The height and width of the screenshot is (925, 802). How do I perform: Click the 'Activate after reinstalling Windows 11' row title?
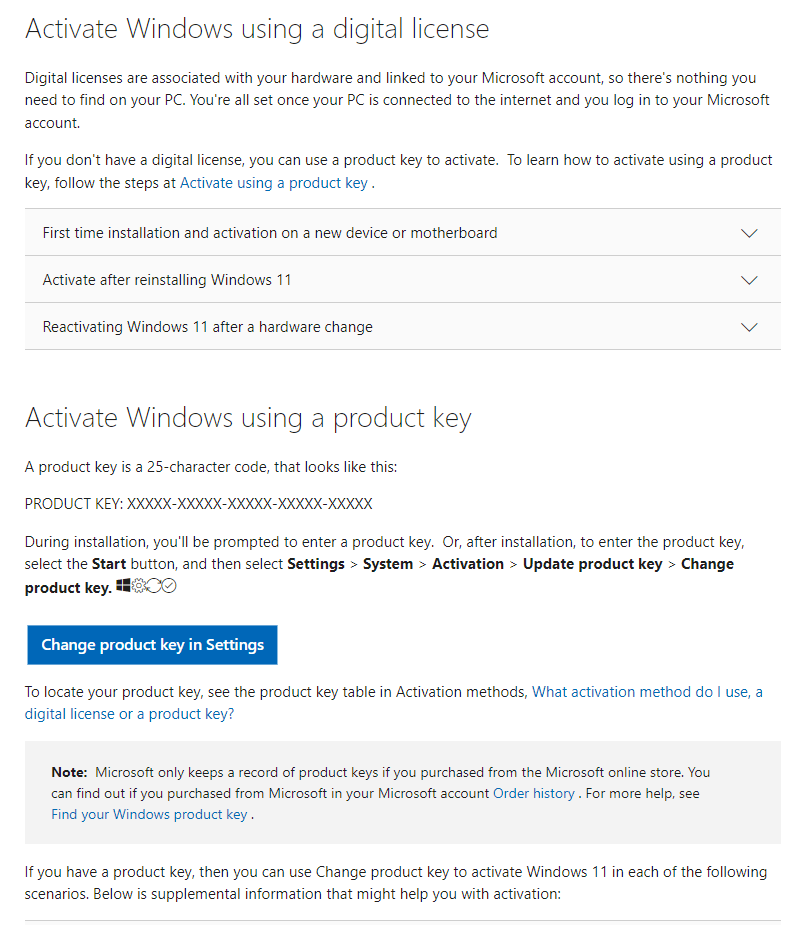(x=167, y=280)
